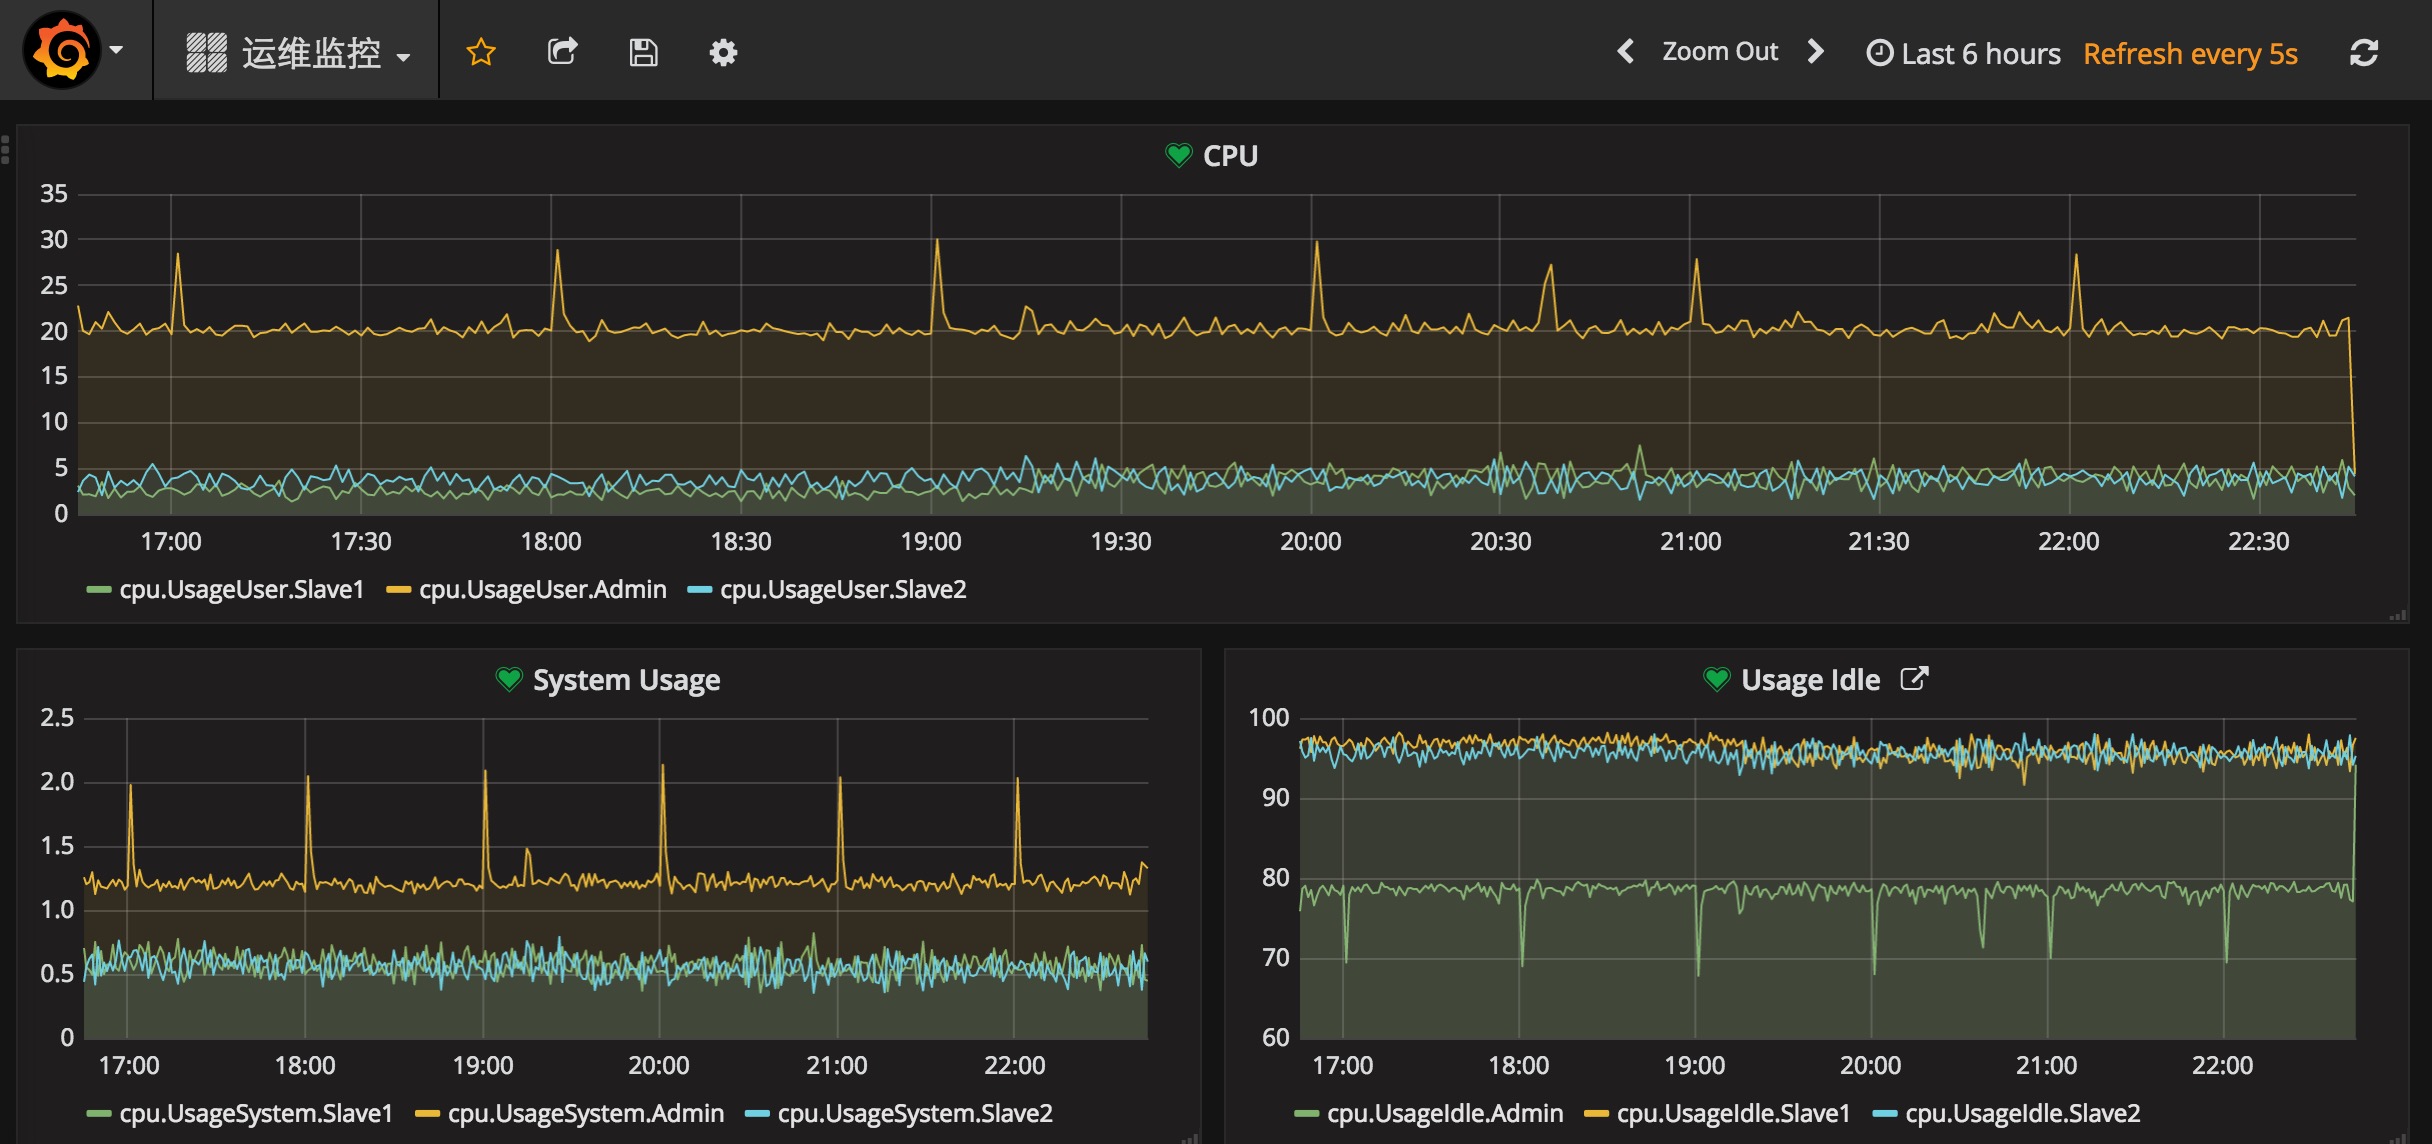Click the 17:30 label on CPU x-axis
The height and width of the screenshot is (1144, 2432).
tap(361, 542)
